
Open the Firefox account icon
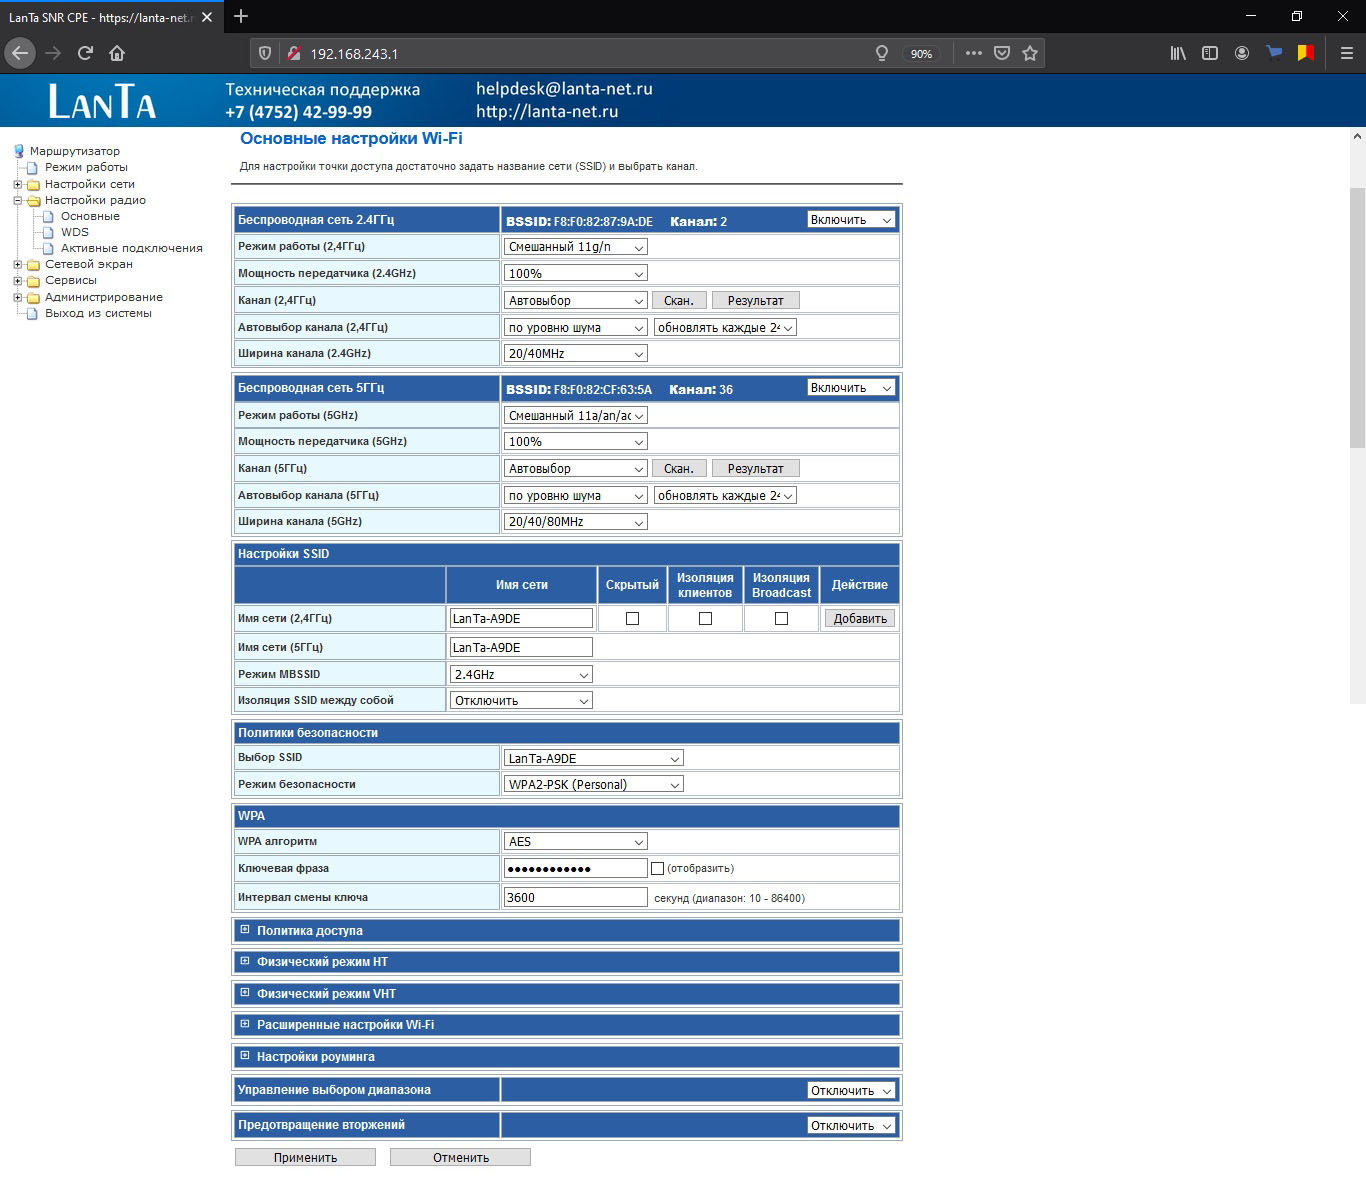tap(1242, 53)
